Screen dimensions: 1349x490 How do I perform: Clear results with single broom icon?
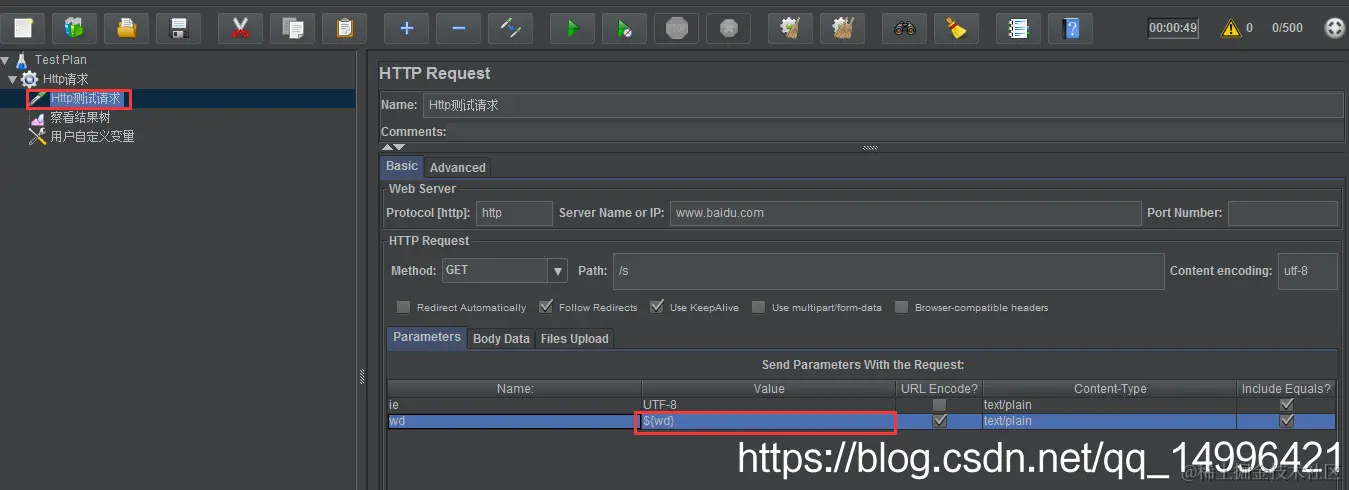click(790, 28)
